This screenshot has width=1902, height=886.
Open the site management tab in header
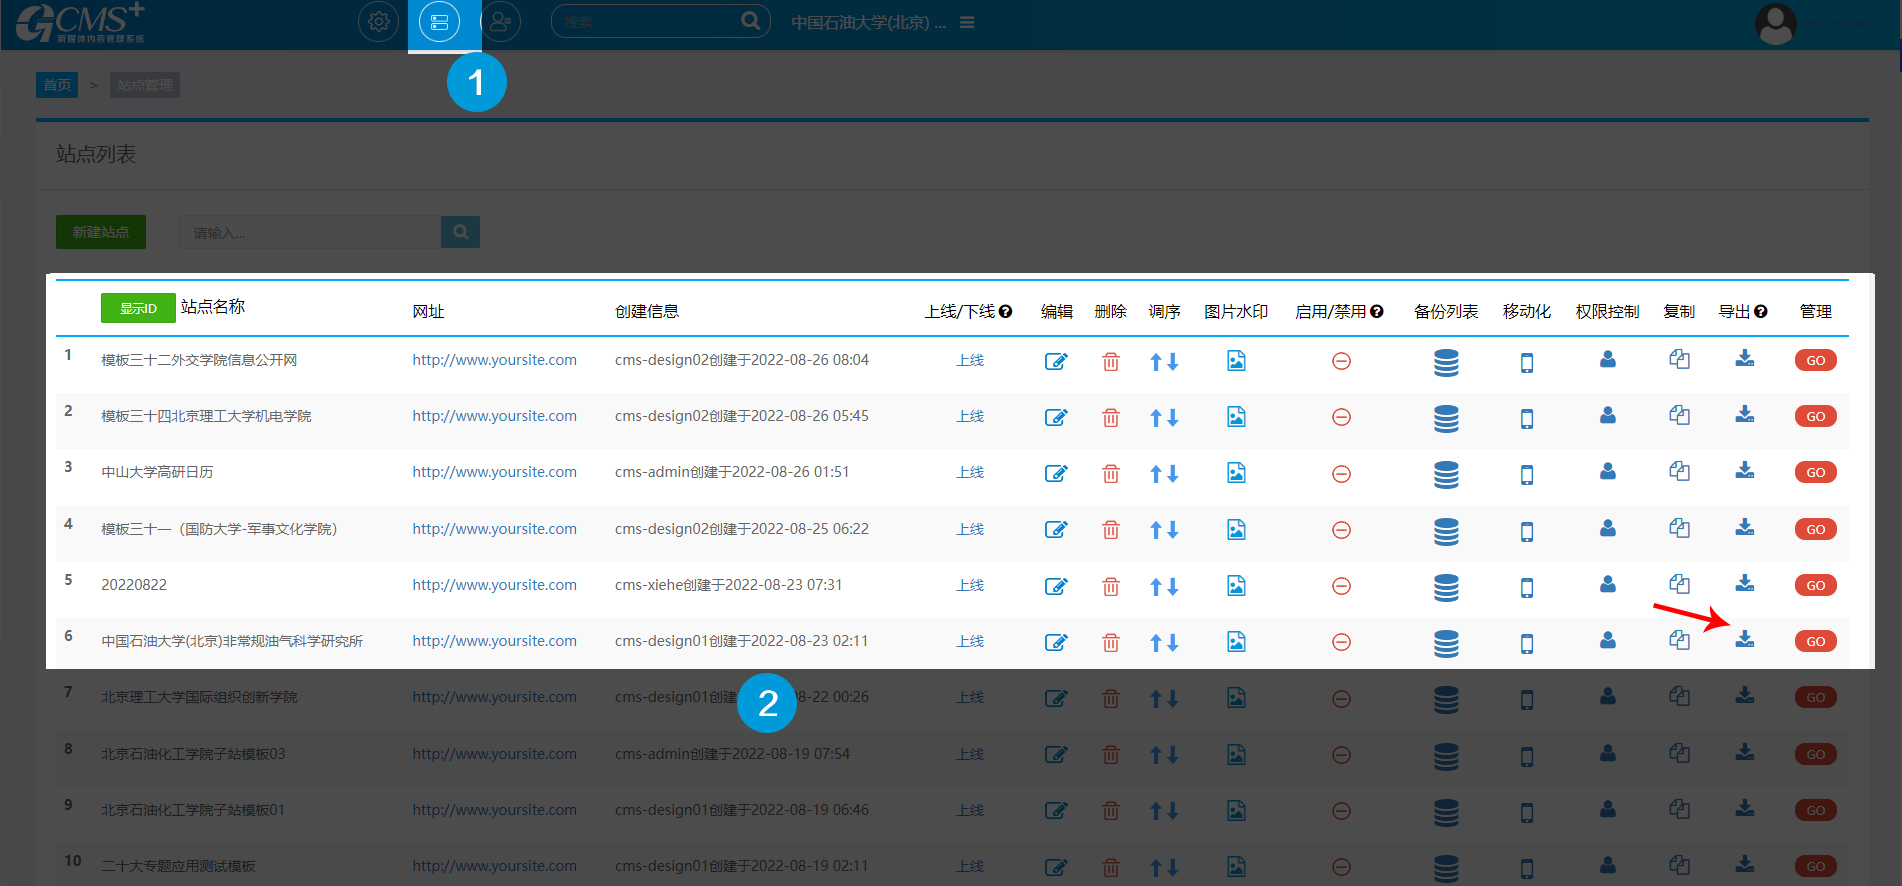point(439,22)
